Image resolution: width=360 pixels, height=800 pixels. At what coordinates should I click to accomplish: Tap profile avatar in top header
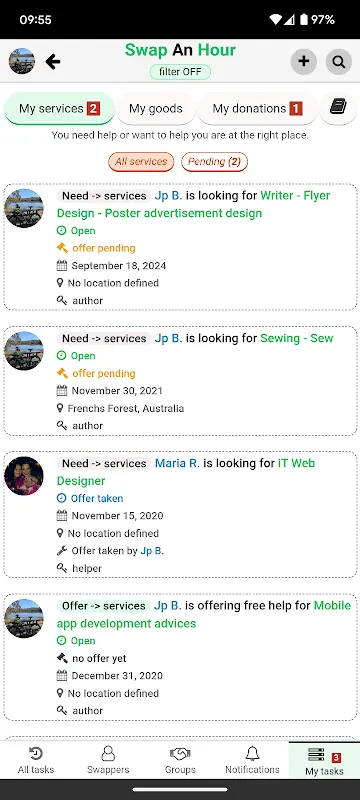point(22,62)
